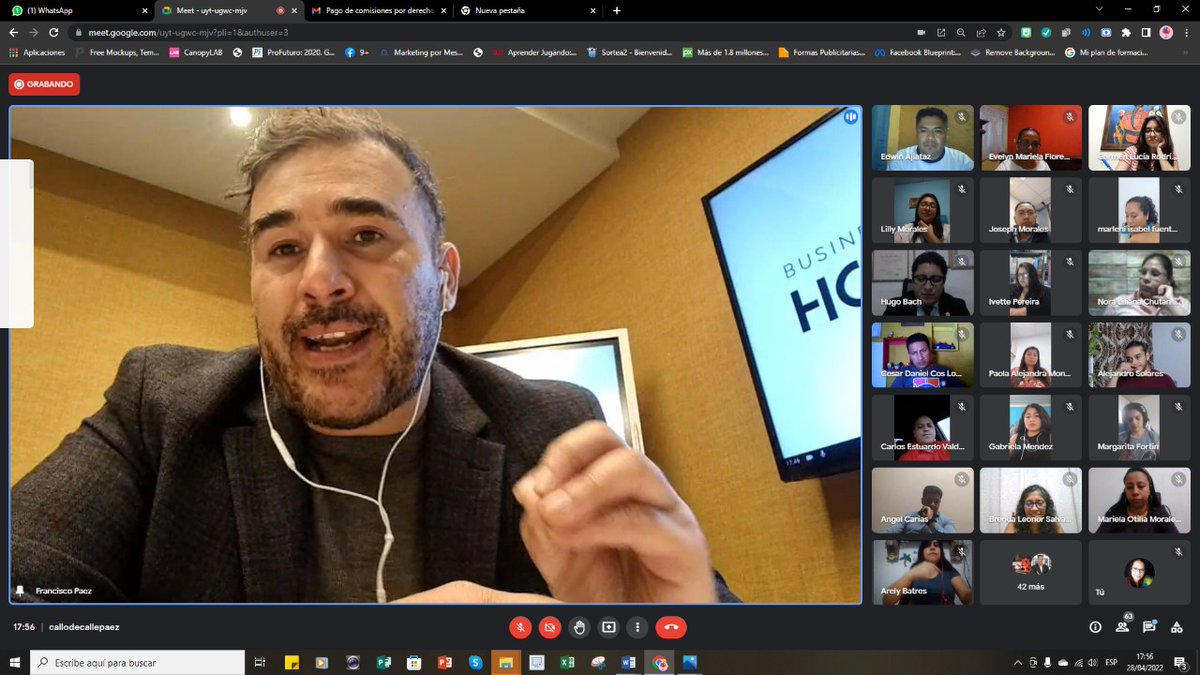Select Lilly Morales participant tile

coord(923,211)
